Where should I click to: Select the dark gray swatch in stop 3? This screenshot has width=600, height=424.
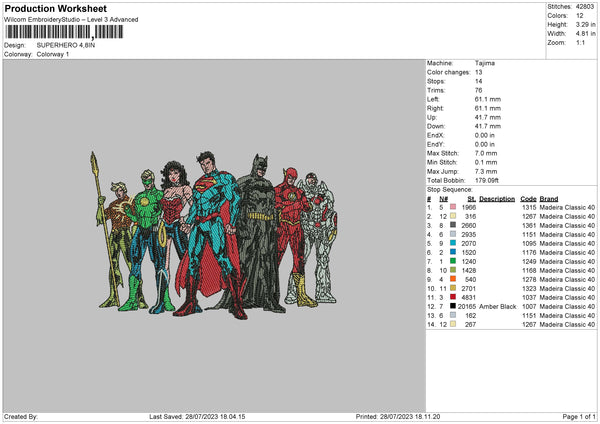tap(453, 226)
